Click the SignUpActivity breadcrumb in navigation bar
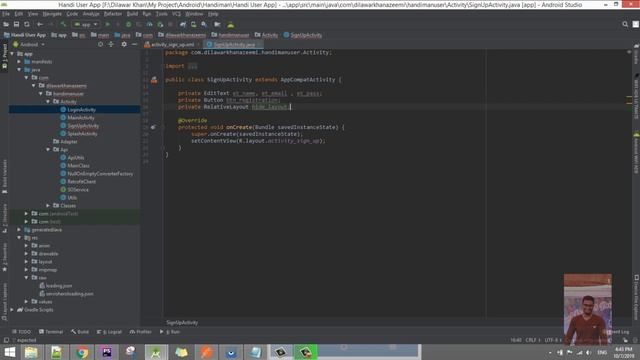 tap(302, 35)
